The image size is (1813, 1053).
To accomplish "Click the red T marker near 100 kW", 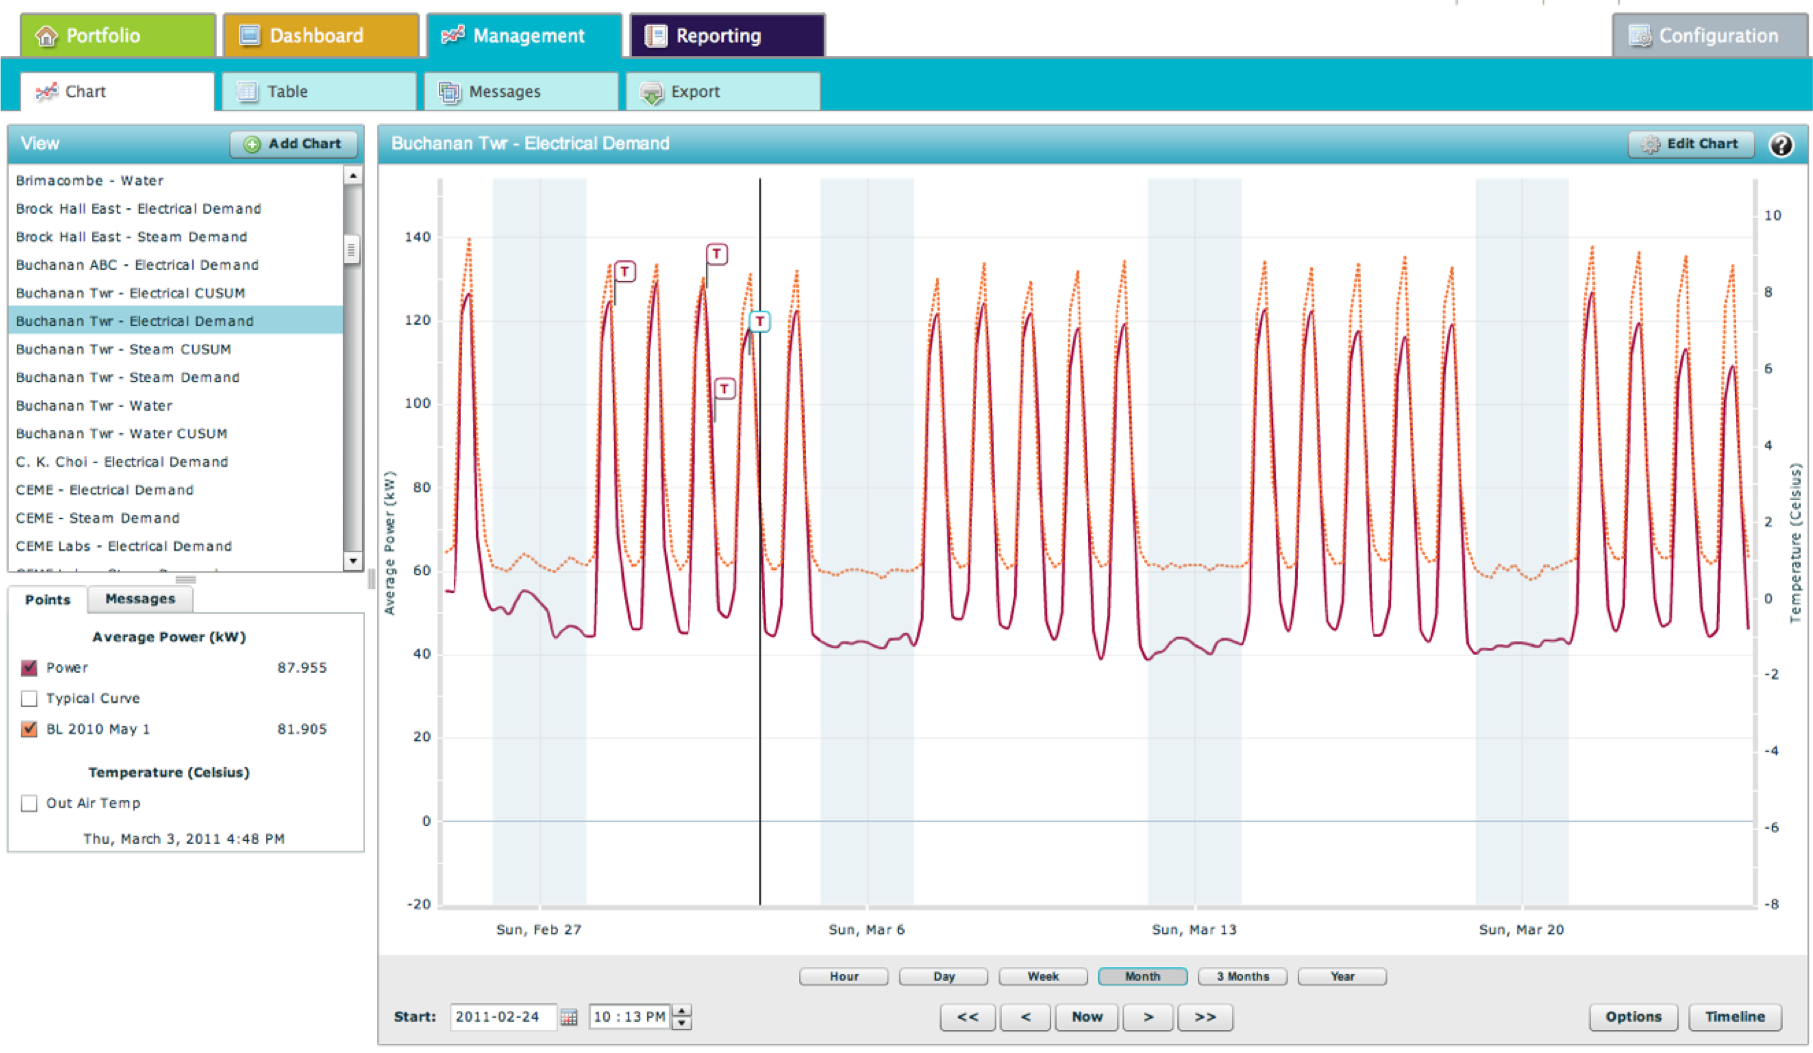I will point(725,389).
